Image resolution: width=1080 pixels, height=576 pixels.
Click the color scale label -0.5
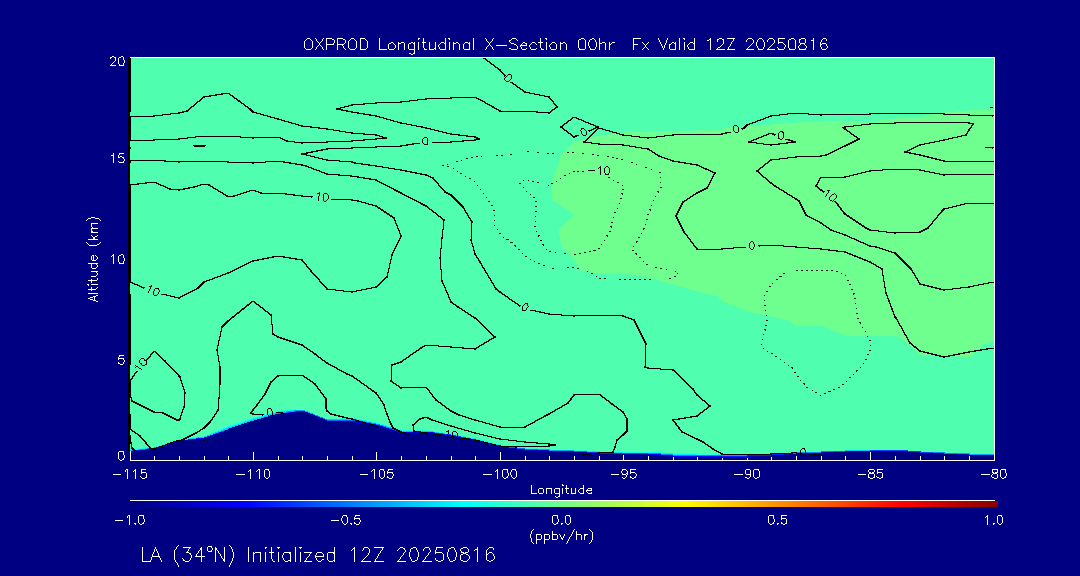[x=346, y=520]
